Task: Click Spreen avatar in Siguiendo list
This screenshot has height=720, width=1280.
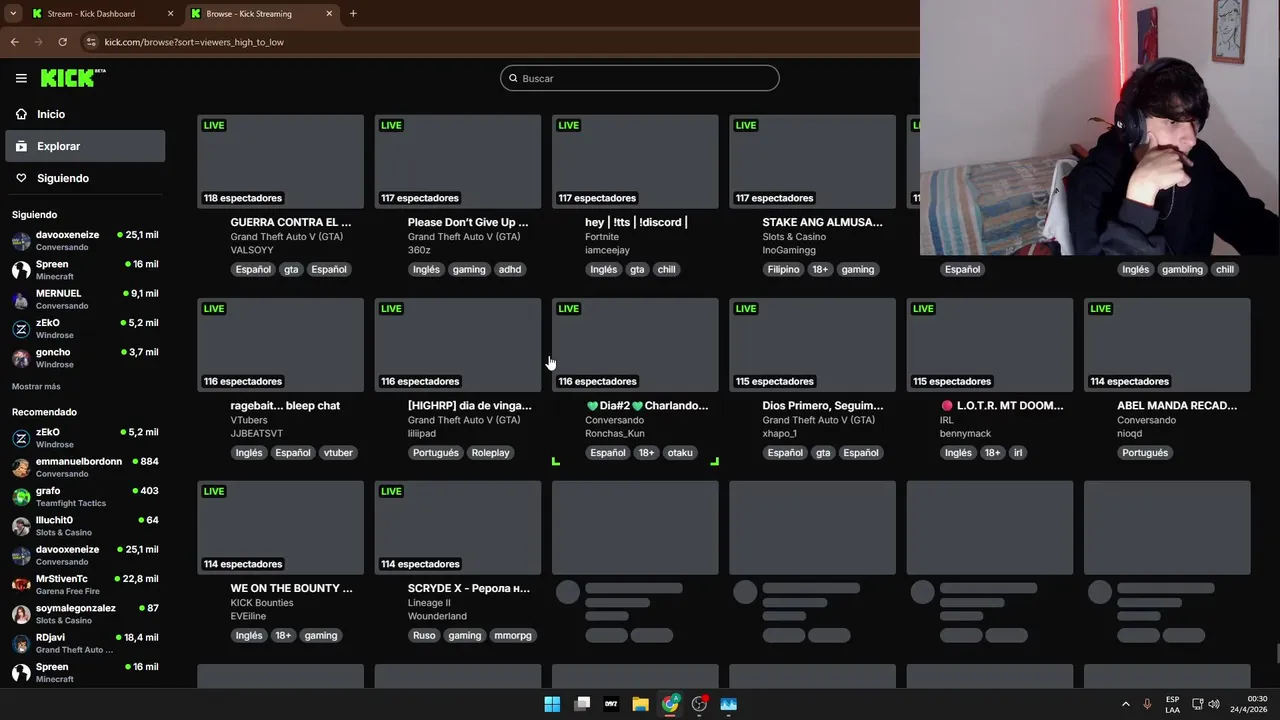Action: tap(21, 270)
